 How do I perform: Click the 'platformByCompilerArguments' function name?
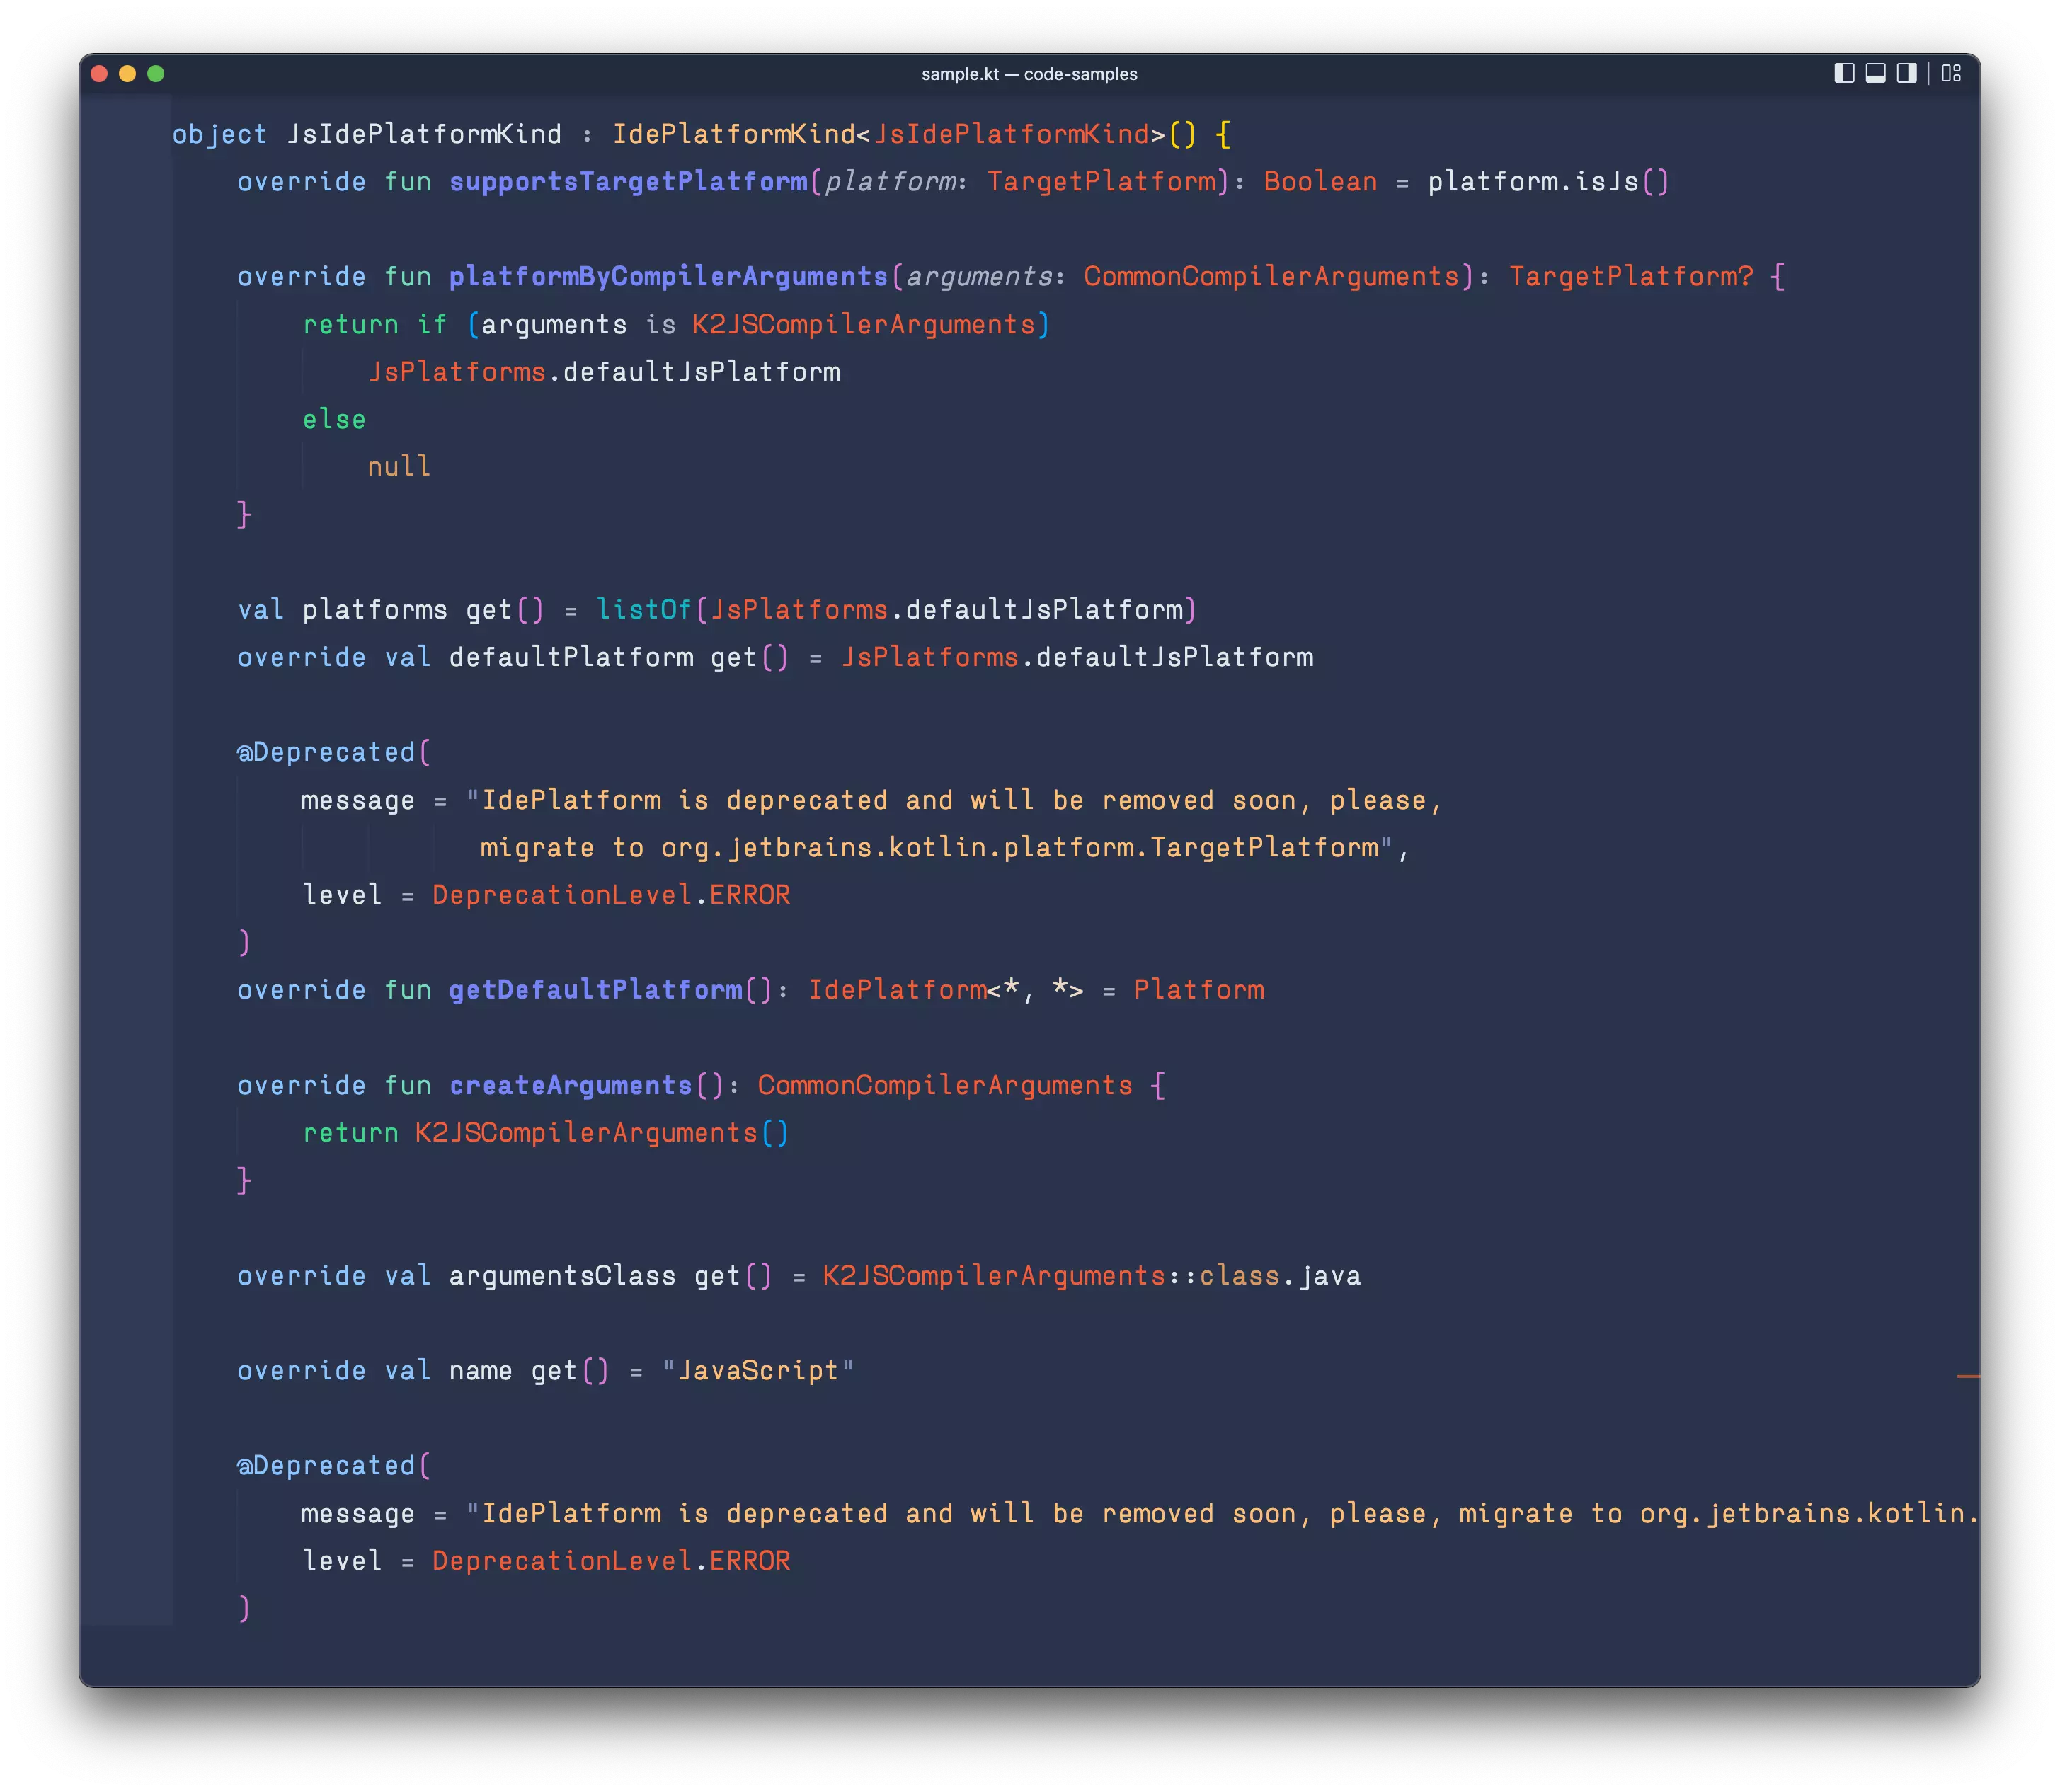pos(668,276)
